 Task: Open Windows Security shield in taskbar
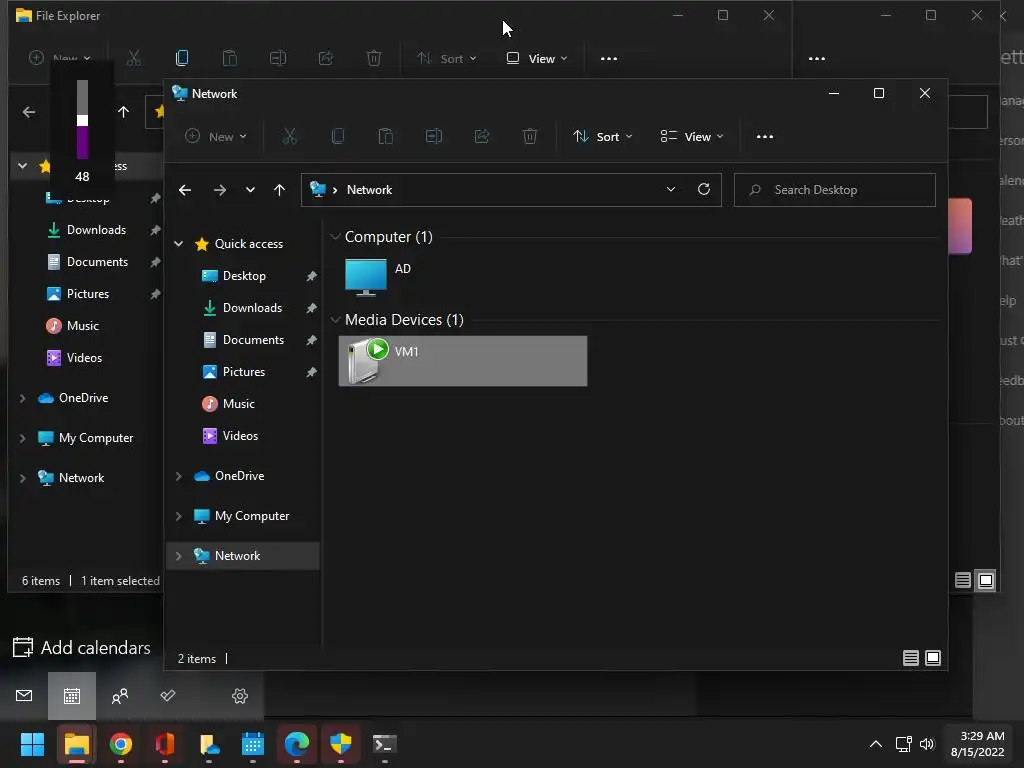(x=341, y=744)
